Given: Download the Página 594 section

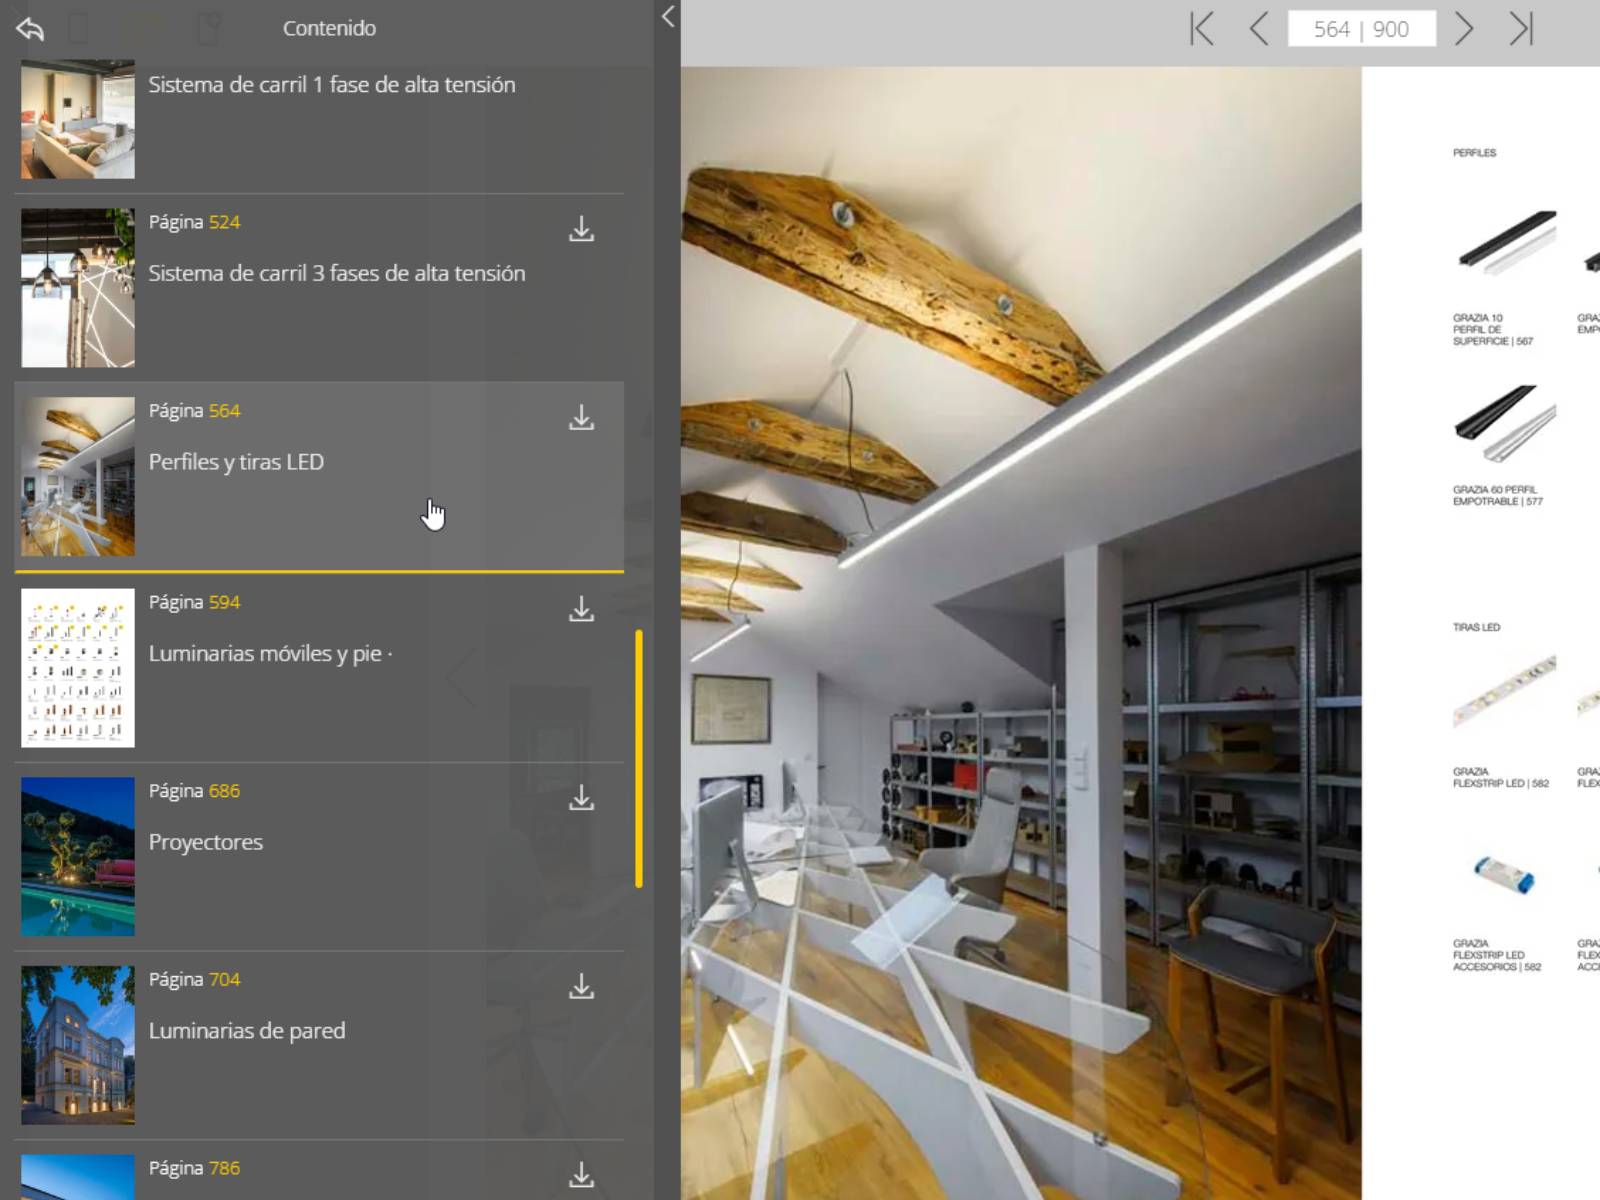Looking at the screenshot, I should (581, 608).
